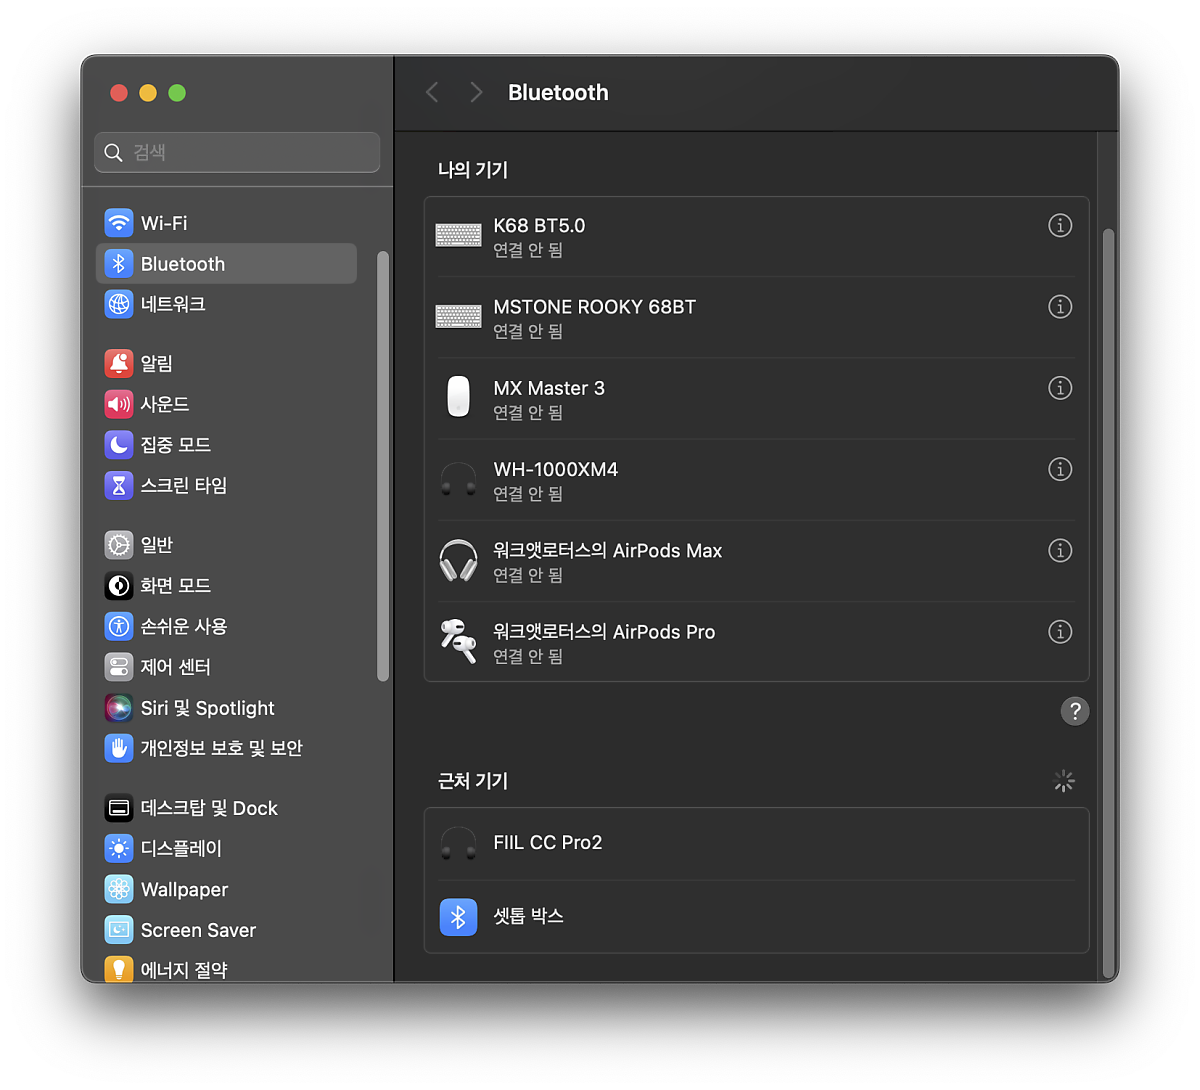Show info for K68 BT5.0 keyboard
Image resolution: width=1200 pixels, height=1090 pixels.
[1060, 225]
